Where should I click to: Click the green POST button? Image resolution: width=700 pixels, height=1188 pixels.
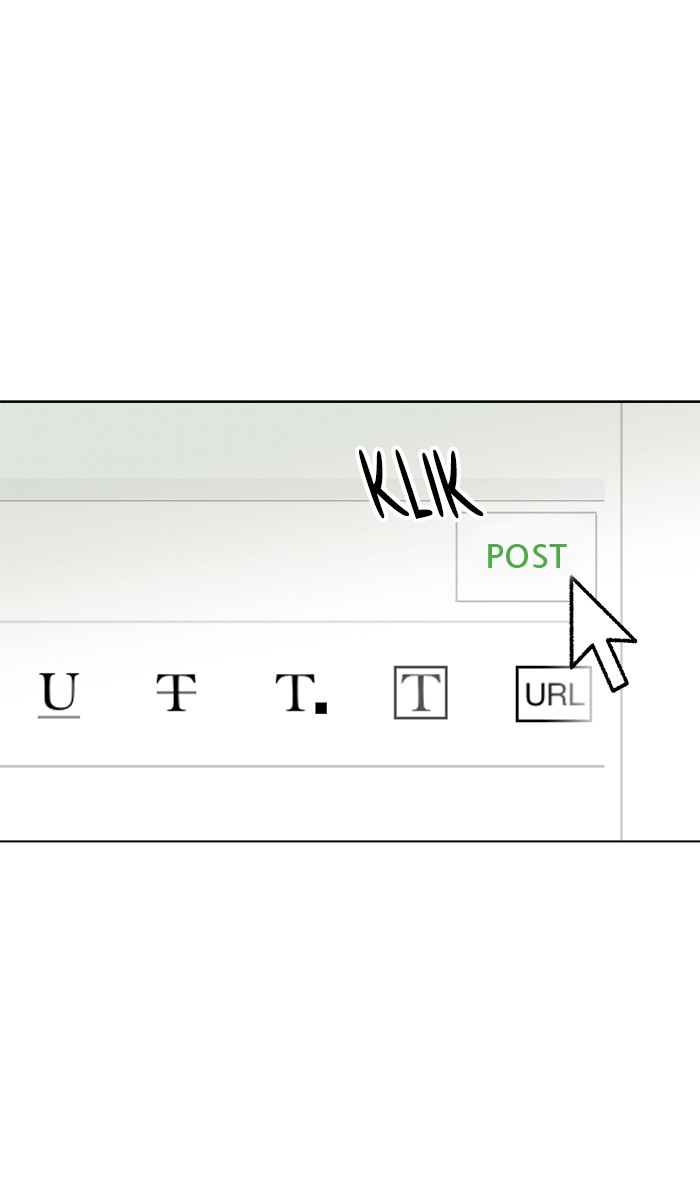526,557
